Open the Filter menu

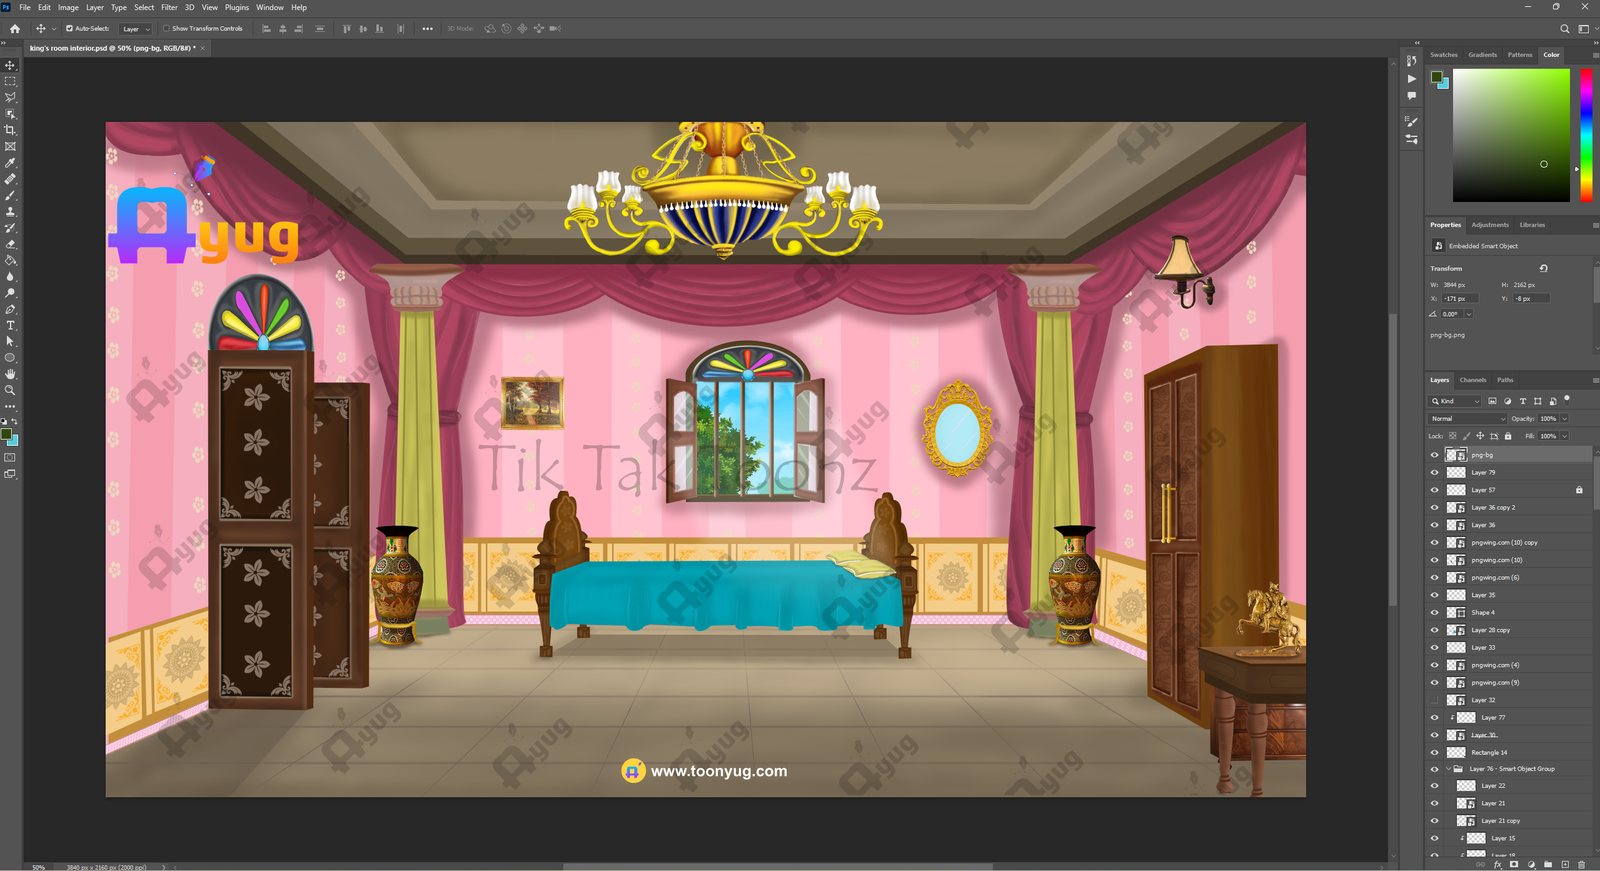click(169, 7)
